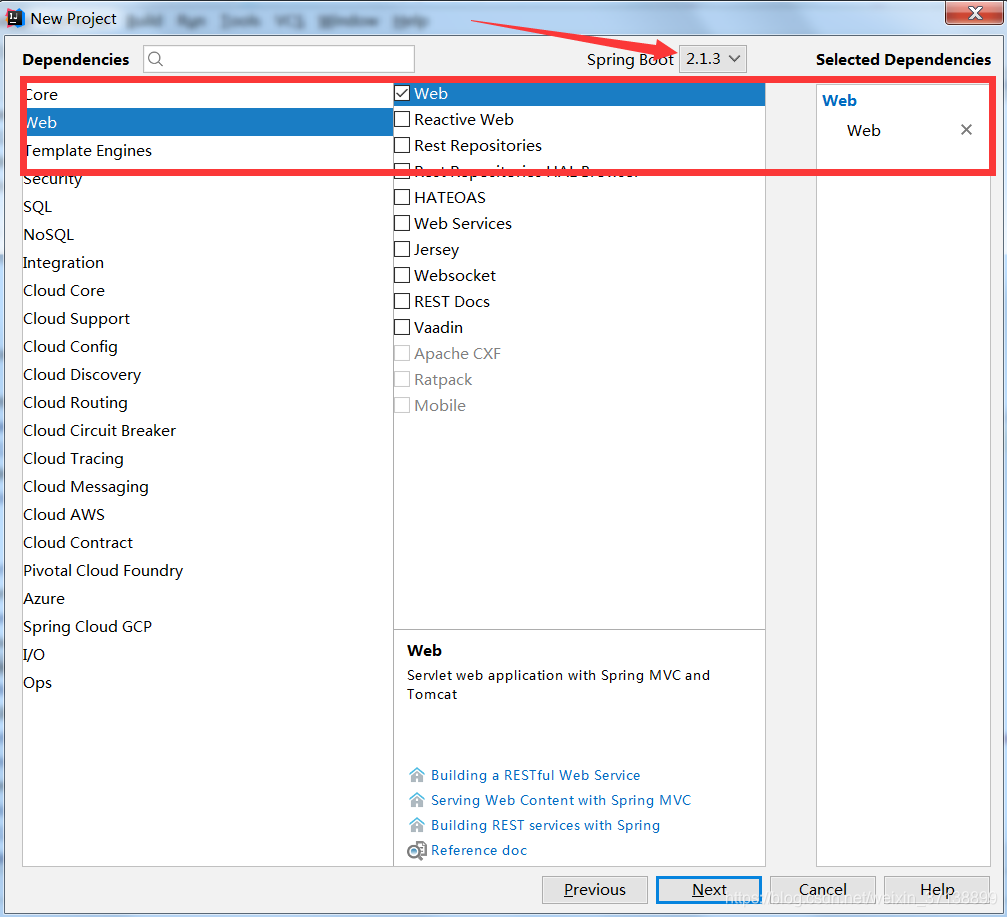Screen dimensions: 1007x917
Task: Select the highlighted Web category
Action: [x=207, y=122]
